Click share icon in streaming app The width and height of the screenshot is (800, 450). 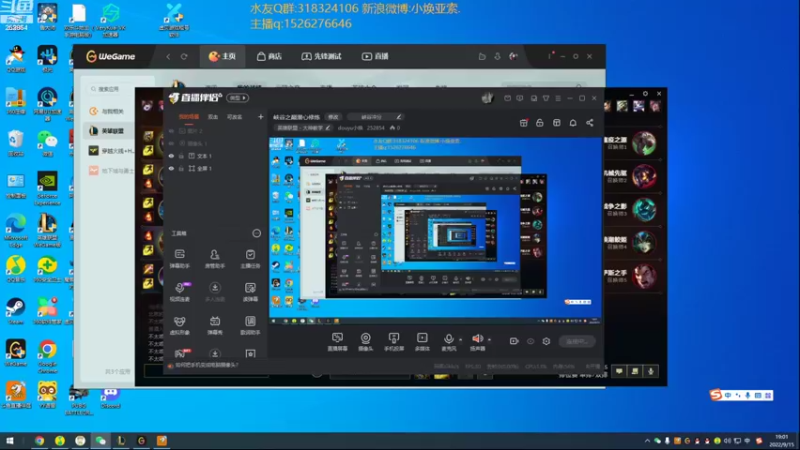pyautogui.click(x=590, y=123)
